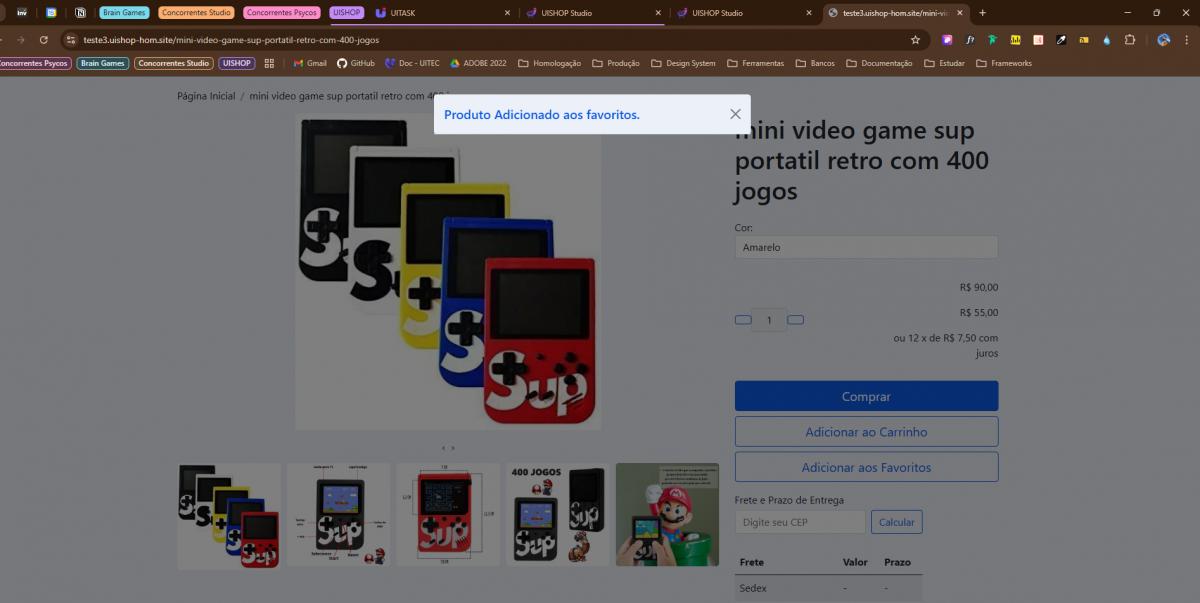Click the new tab plus button
The image size is (1200, 603).
point(982,13)
